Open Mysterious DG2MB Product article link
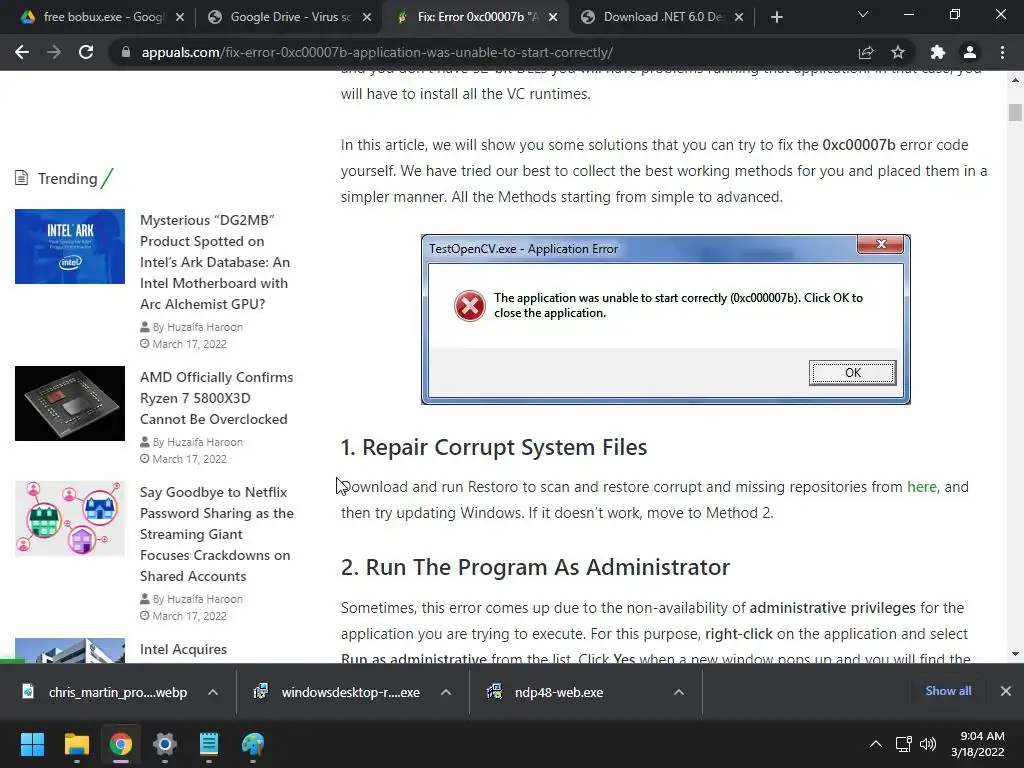The width and height of the screenshot is (1024, 768). (216, 262)
